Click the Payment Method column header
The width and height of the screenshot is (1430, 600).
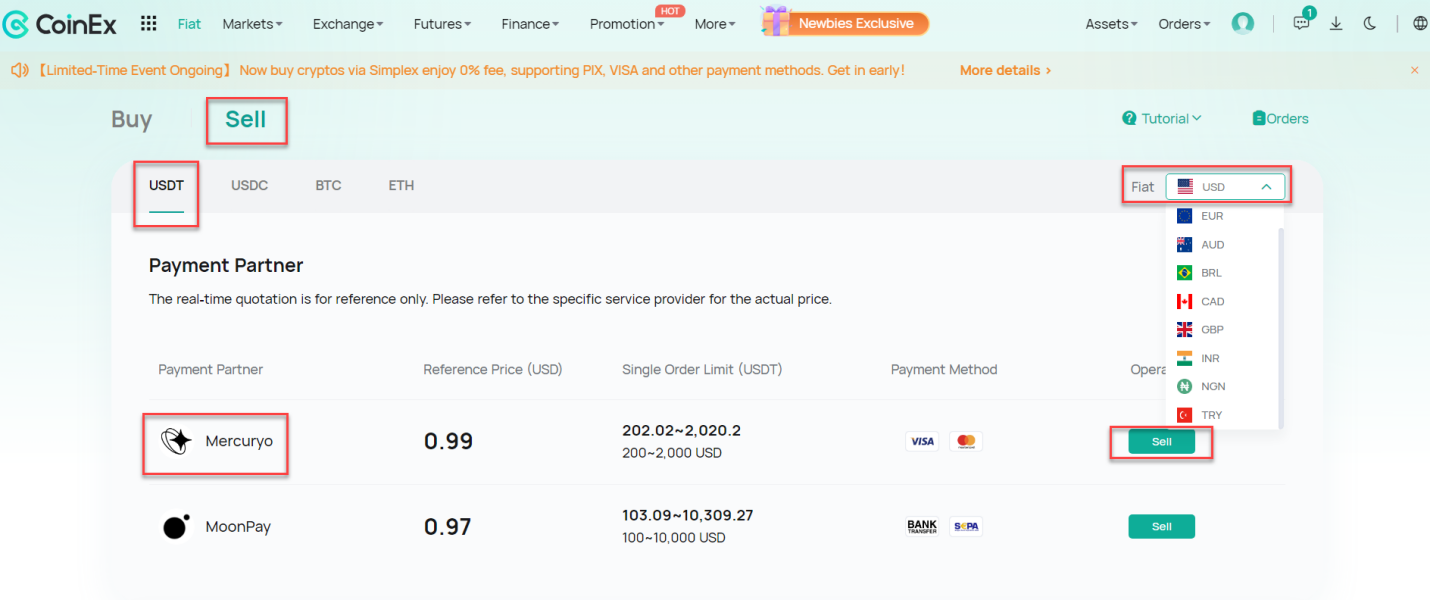[x=944, y=369]
